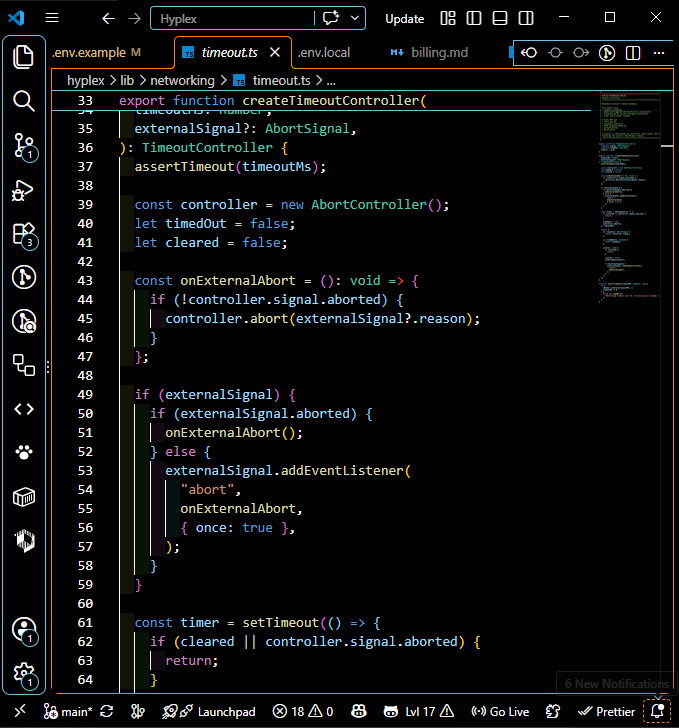Close the timeout.ts tab
This screenshot has height=728, width=679.
275,52
